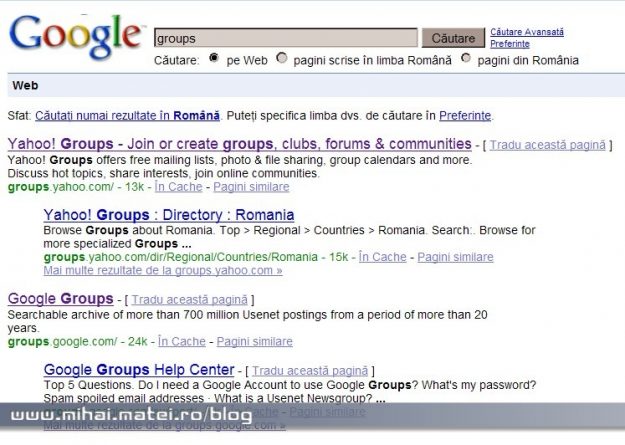Click 'Tradu această pagină' for Yahoo! Groups
The image size is (625, 445).
(x=548, y=145)
